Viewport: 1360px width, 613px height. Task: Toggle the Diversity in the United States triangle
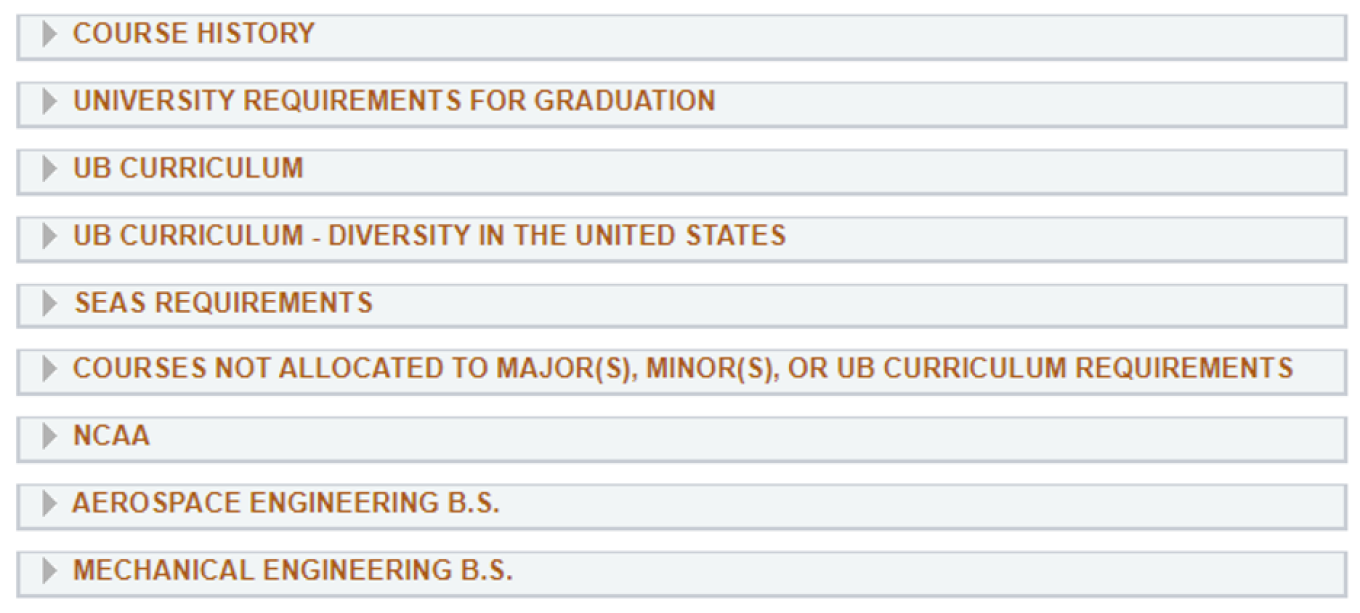tap(49, 237)
